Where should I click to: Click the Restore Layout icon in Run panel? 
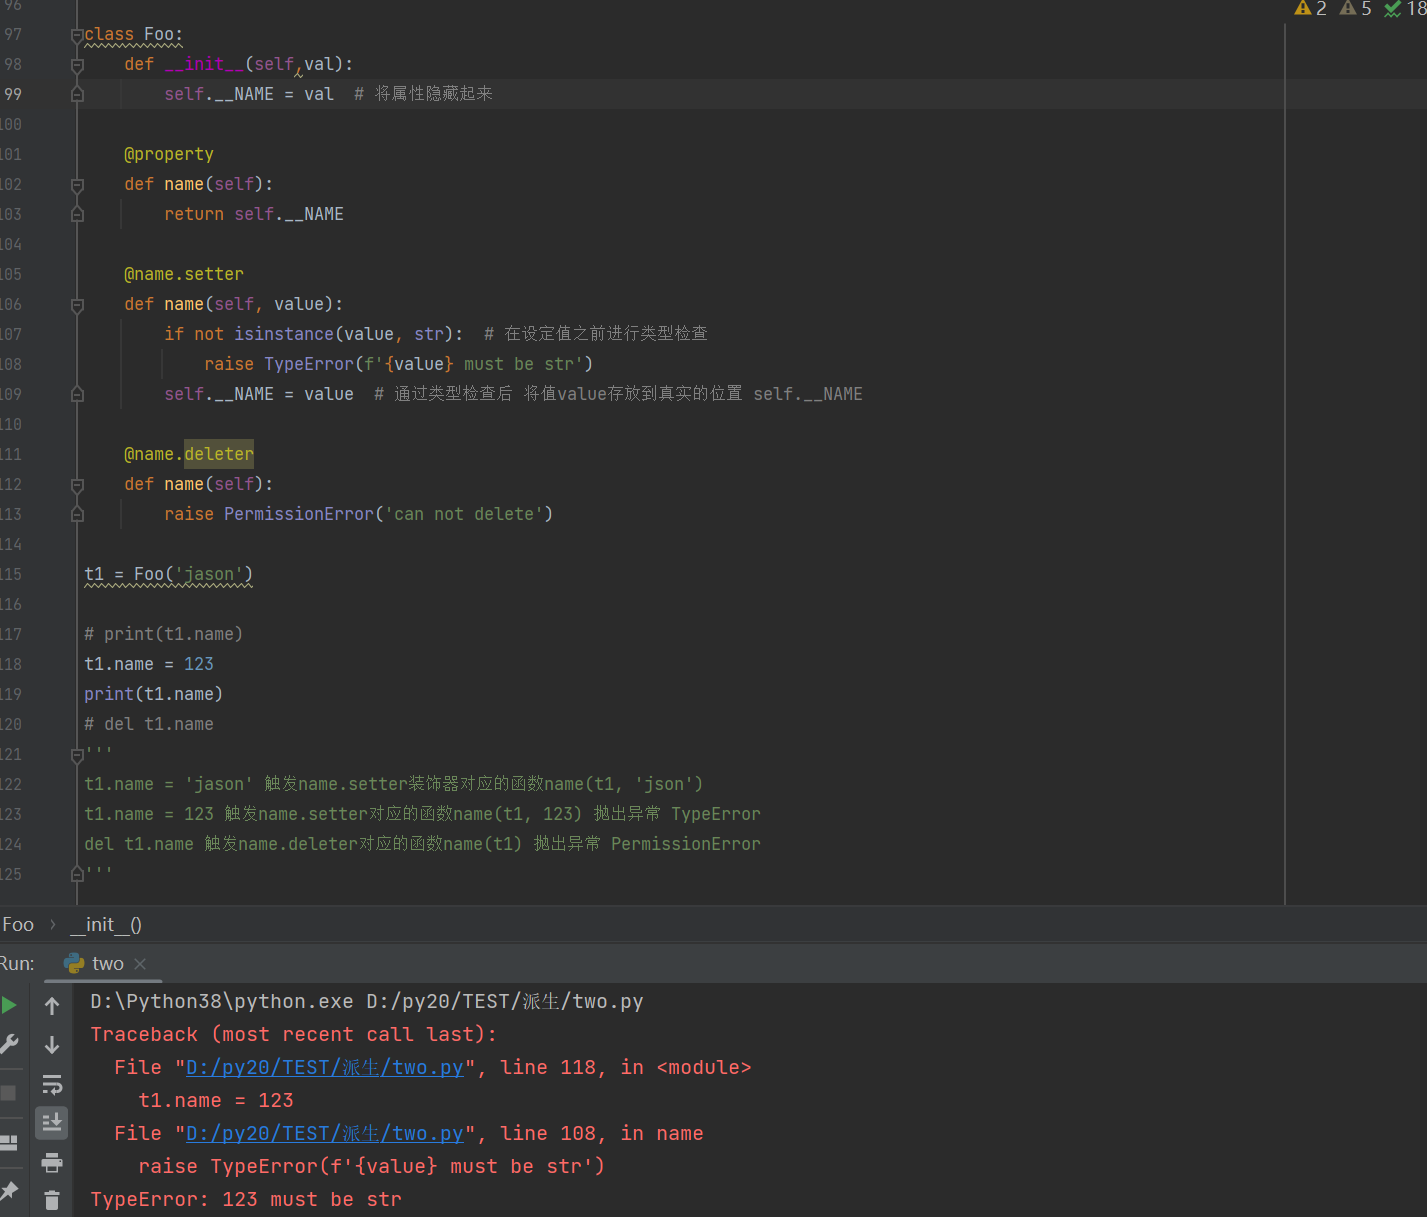pyautogui.click(x=8, y=1142)
